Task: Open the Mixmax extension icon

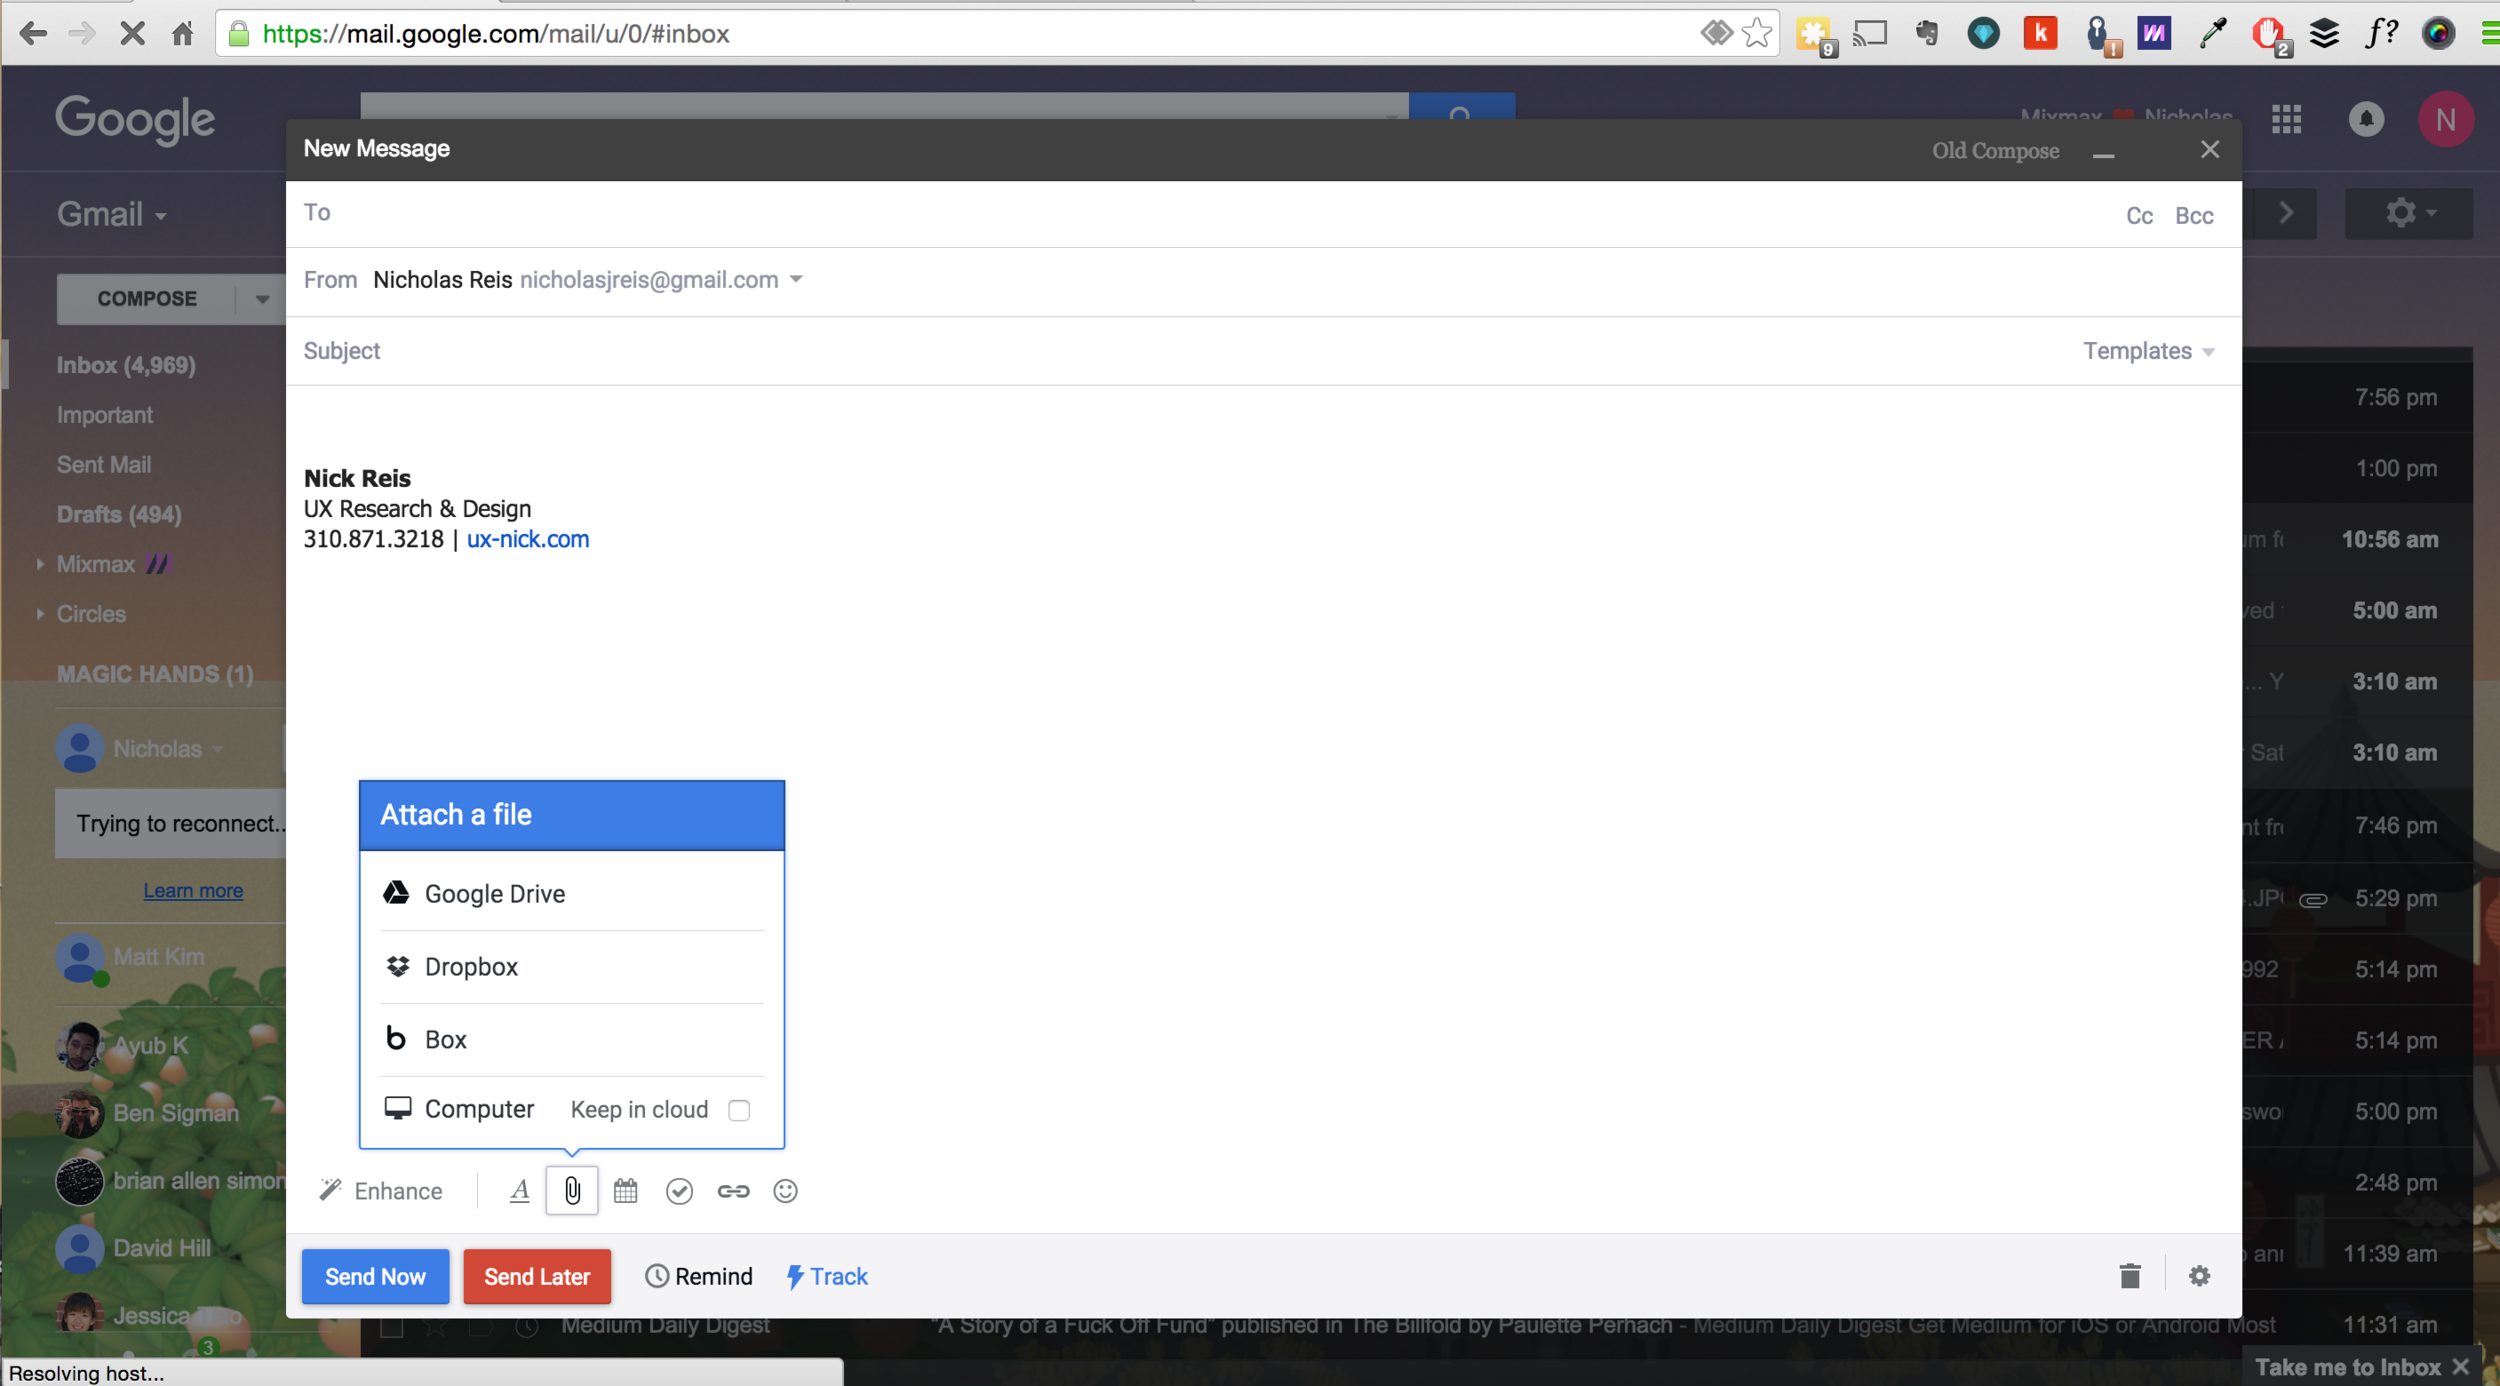Action: pyautogui.click(x=2154, y=34)
